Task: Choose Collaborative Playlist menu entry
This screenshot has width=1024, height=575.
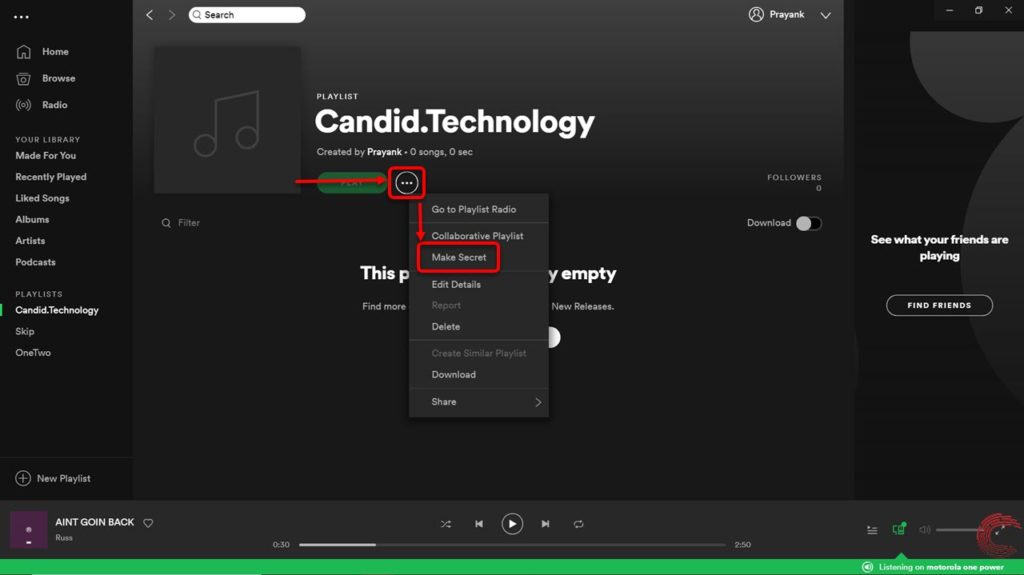Action: coord(479,236)
